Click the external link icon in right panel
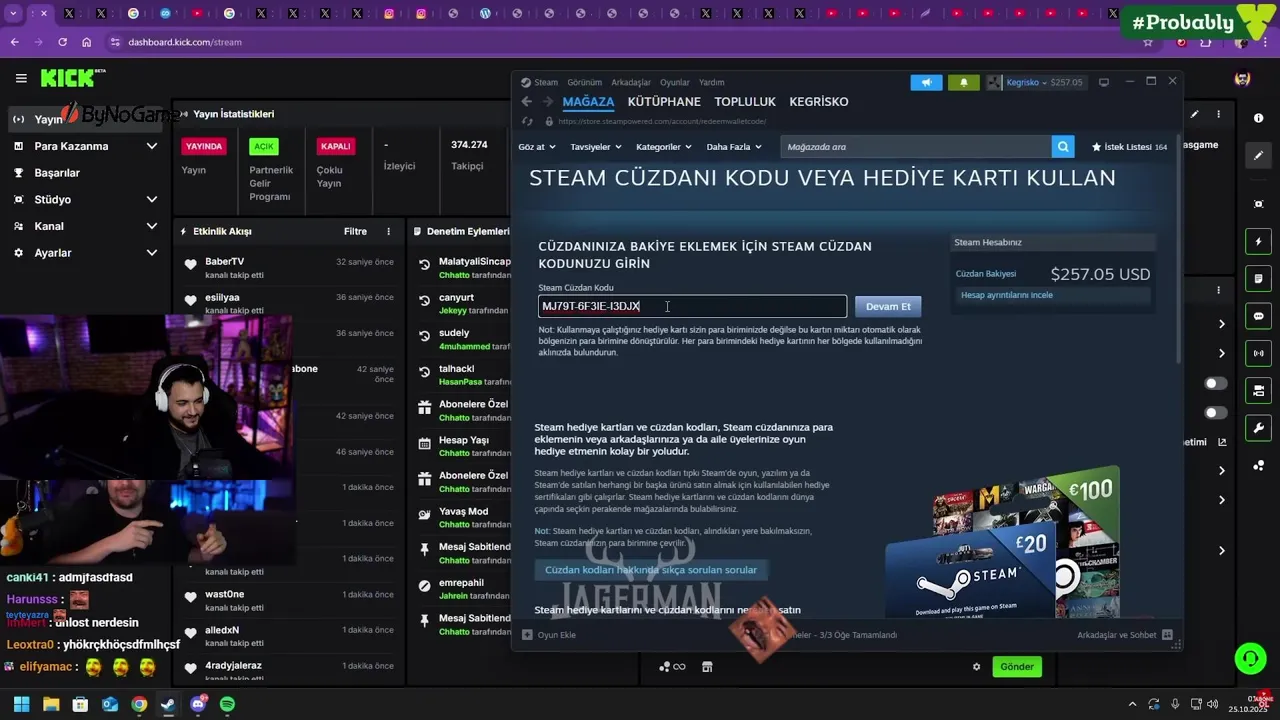 coord(1222,442)
